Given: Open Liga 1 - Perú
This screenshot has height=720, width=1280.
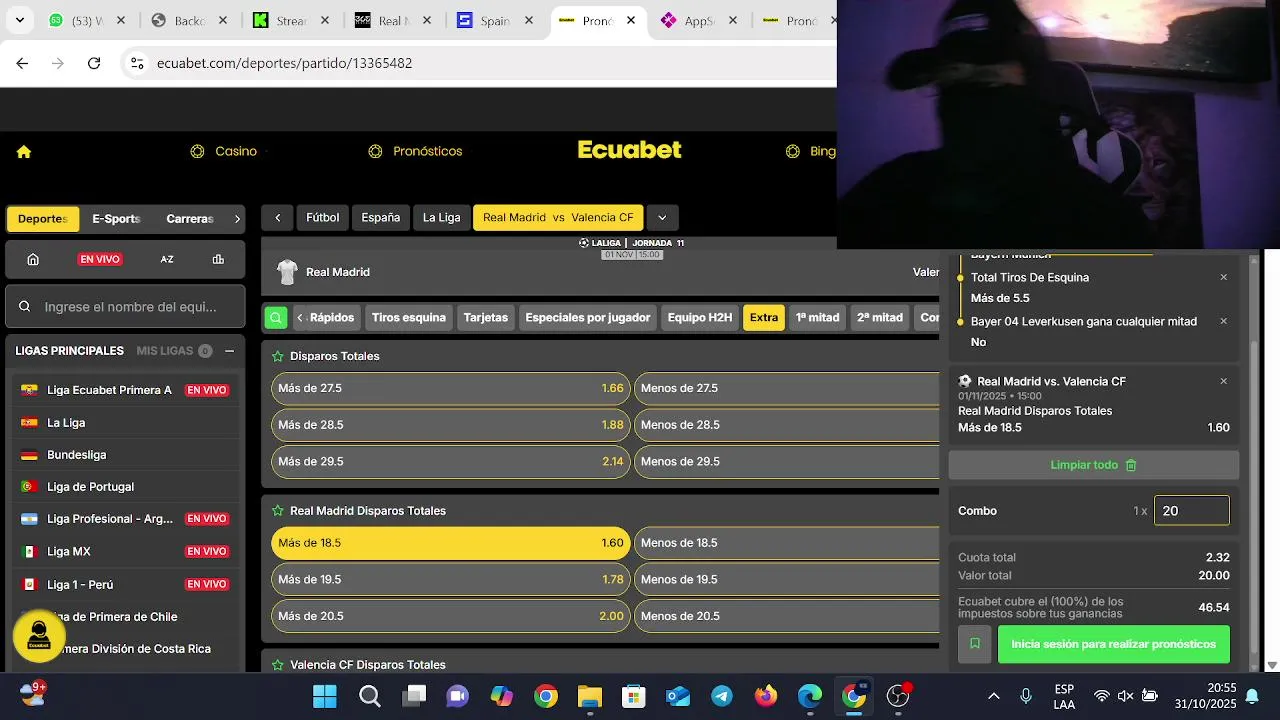Looking at the screenshot, I should (125, 584).
